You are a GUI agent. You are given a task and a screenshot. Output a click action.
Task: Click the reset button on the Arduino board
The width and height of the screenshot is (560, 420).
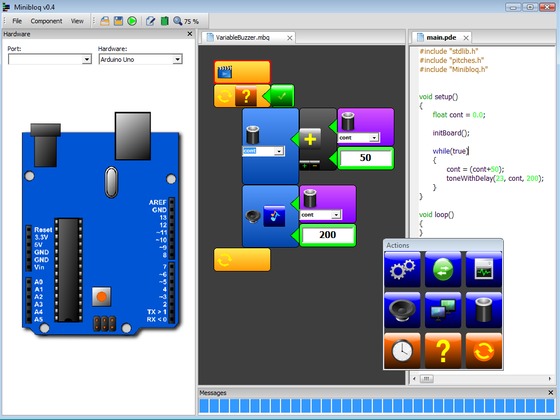coord(101,297)
